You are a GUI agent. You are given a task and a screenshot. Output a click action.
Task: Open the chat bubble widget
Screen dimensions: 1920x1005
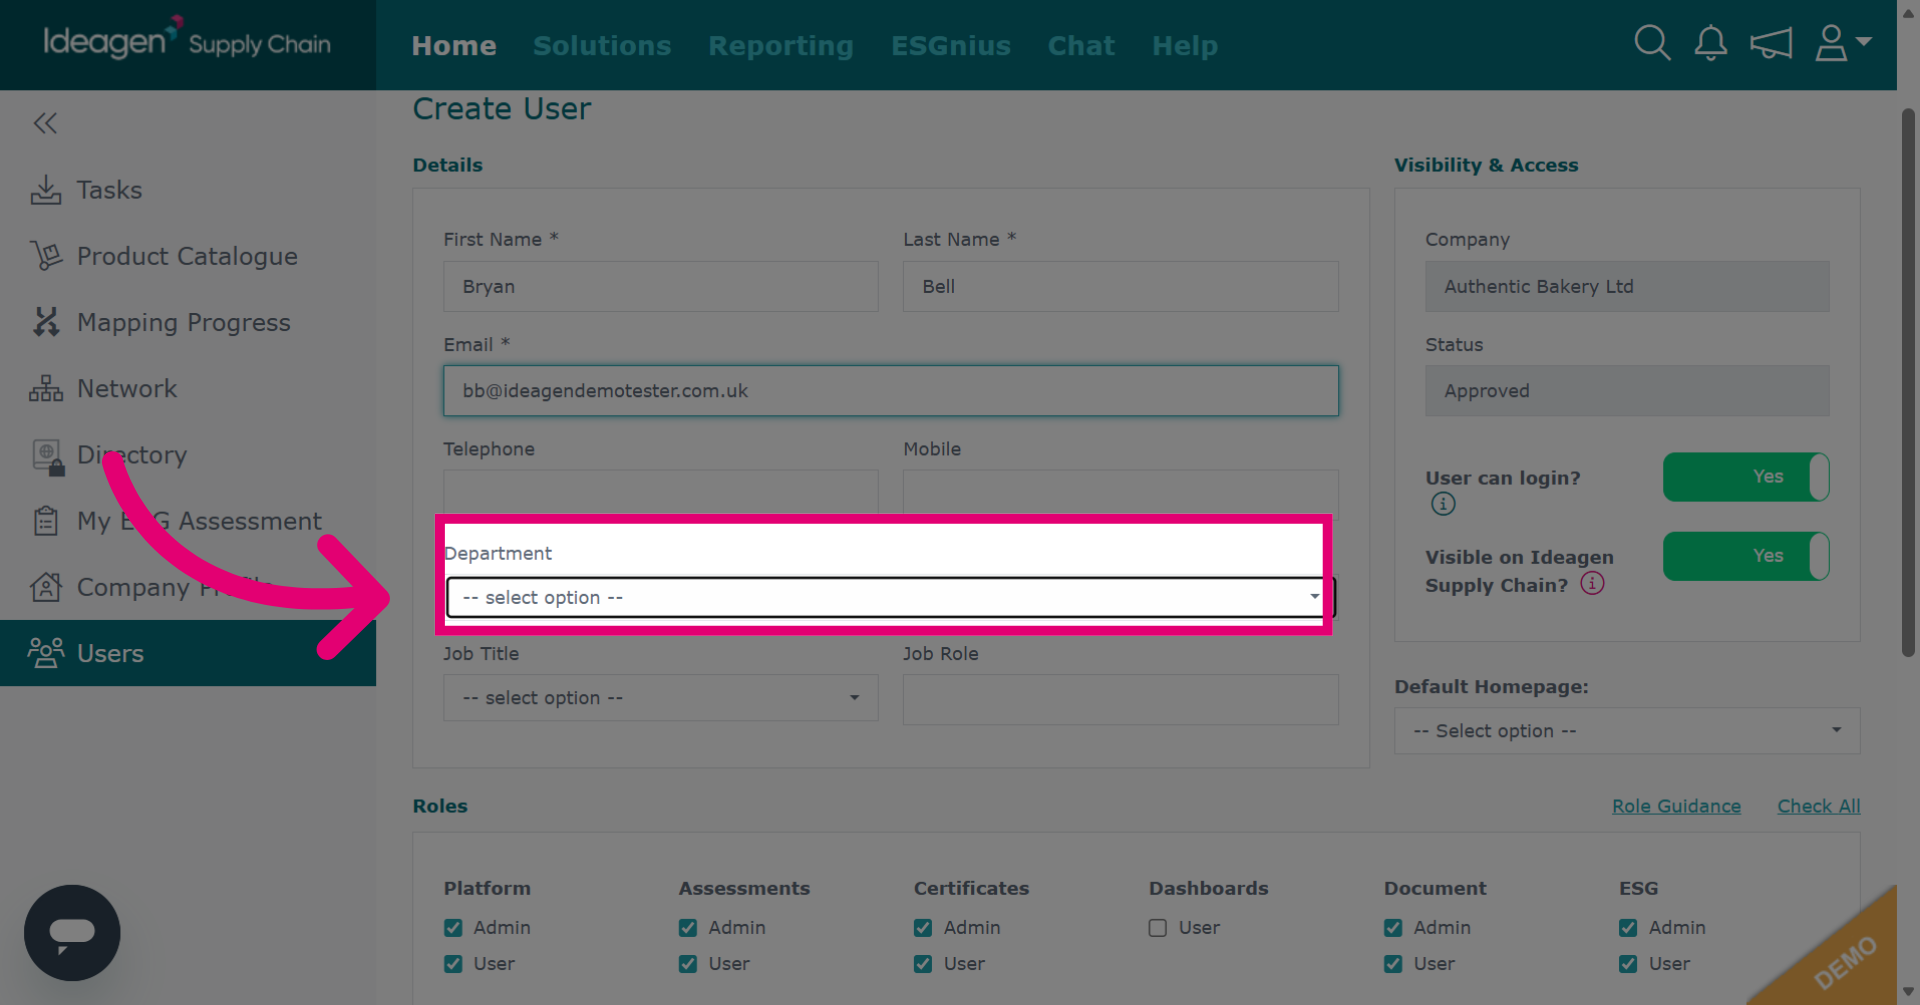tap(72, 933)
